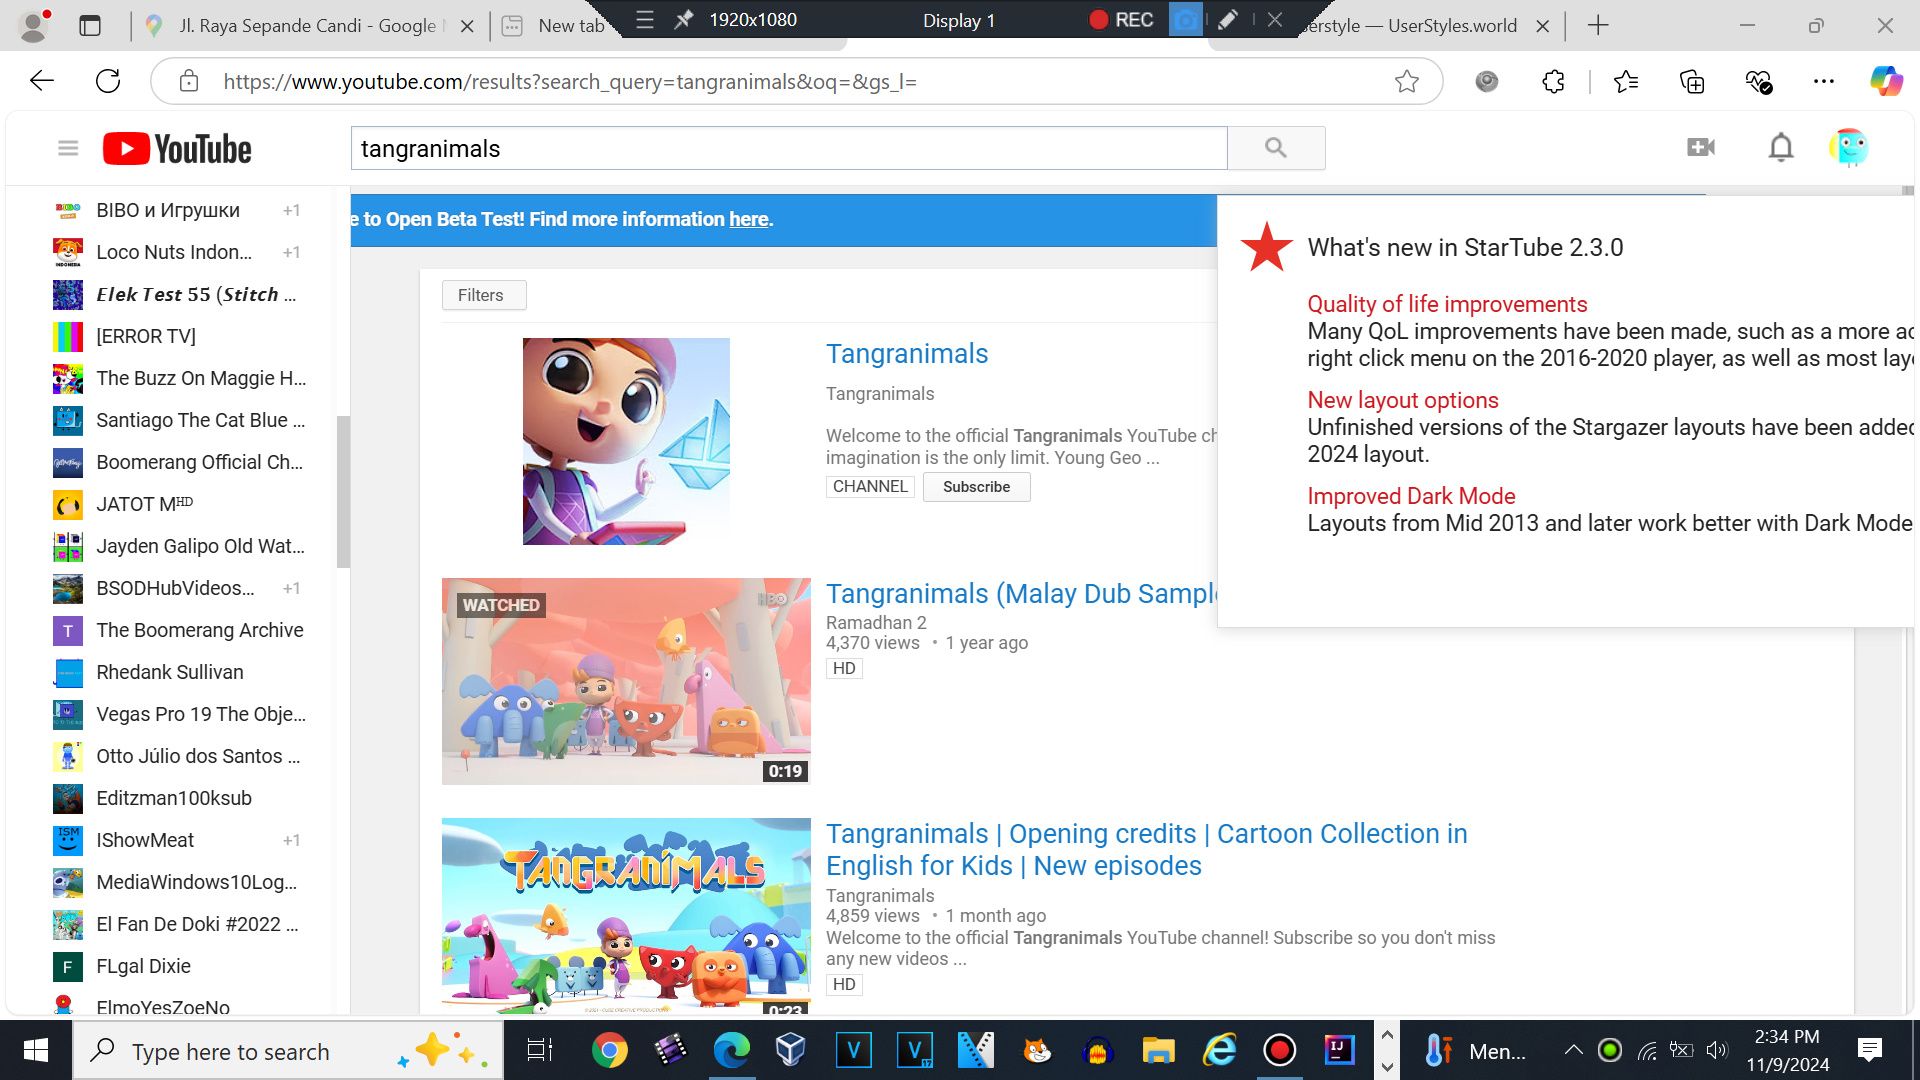Open the Browser essentials heart icon
Viewport: 1920px width, 1080px height.
tap(1758, 81)
